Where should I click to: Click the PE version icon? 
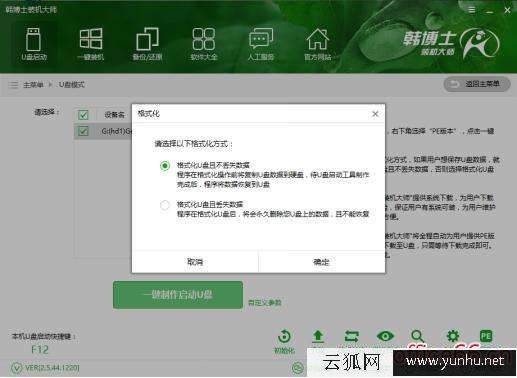486,336
